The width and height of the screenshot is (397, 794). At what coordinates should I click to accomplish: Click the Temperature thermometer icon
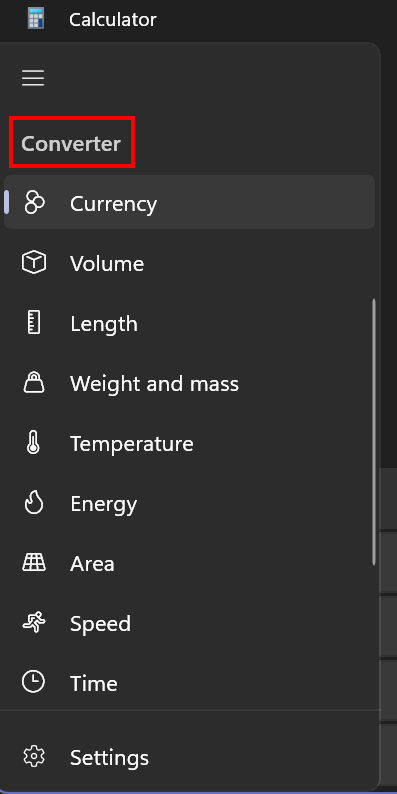(33, 443)
